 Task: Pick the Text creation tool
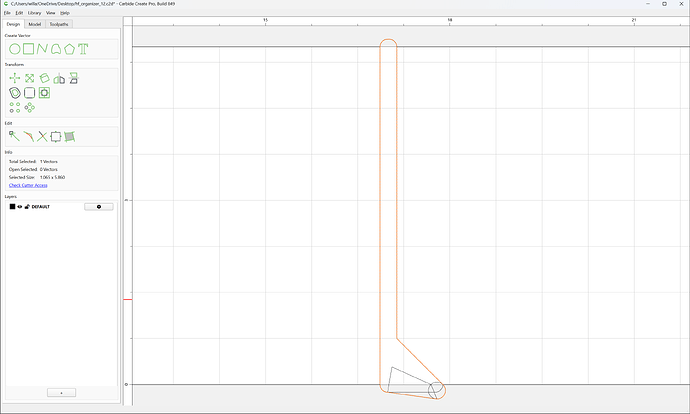pos(83,49)
